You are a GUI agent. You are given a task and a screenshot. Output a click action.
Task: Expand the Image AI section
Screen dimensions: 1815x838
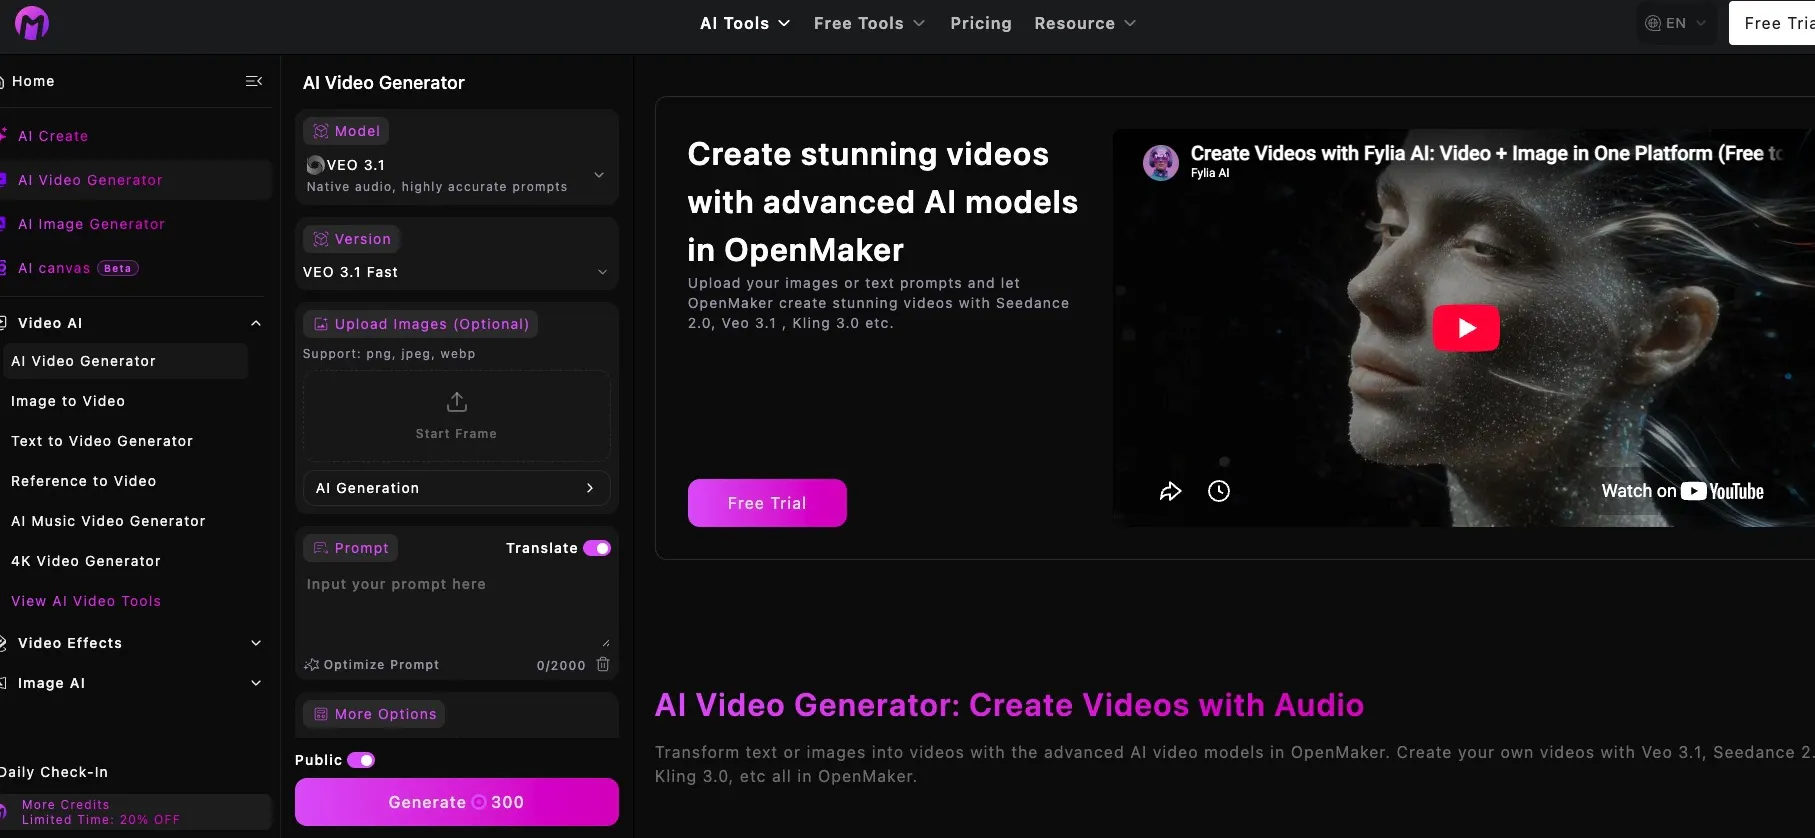256,683
